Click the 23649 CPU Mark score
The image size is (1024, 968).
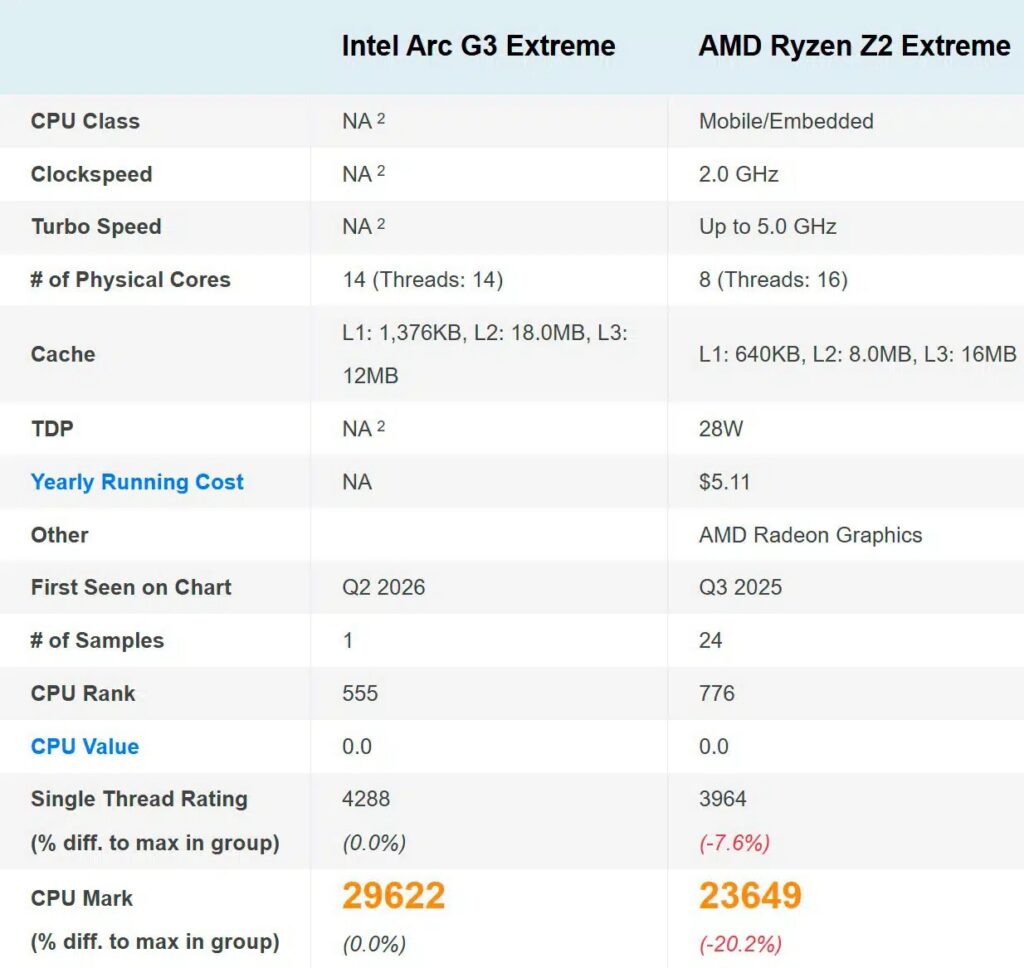click(750, 895)
